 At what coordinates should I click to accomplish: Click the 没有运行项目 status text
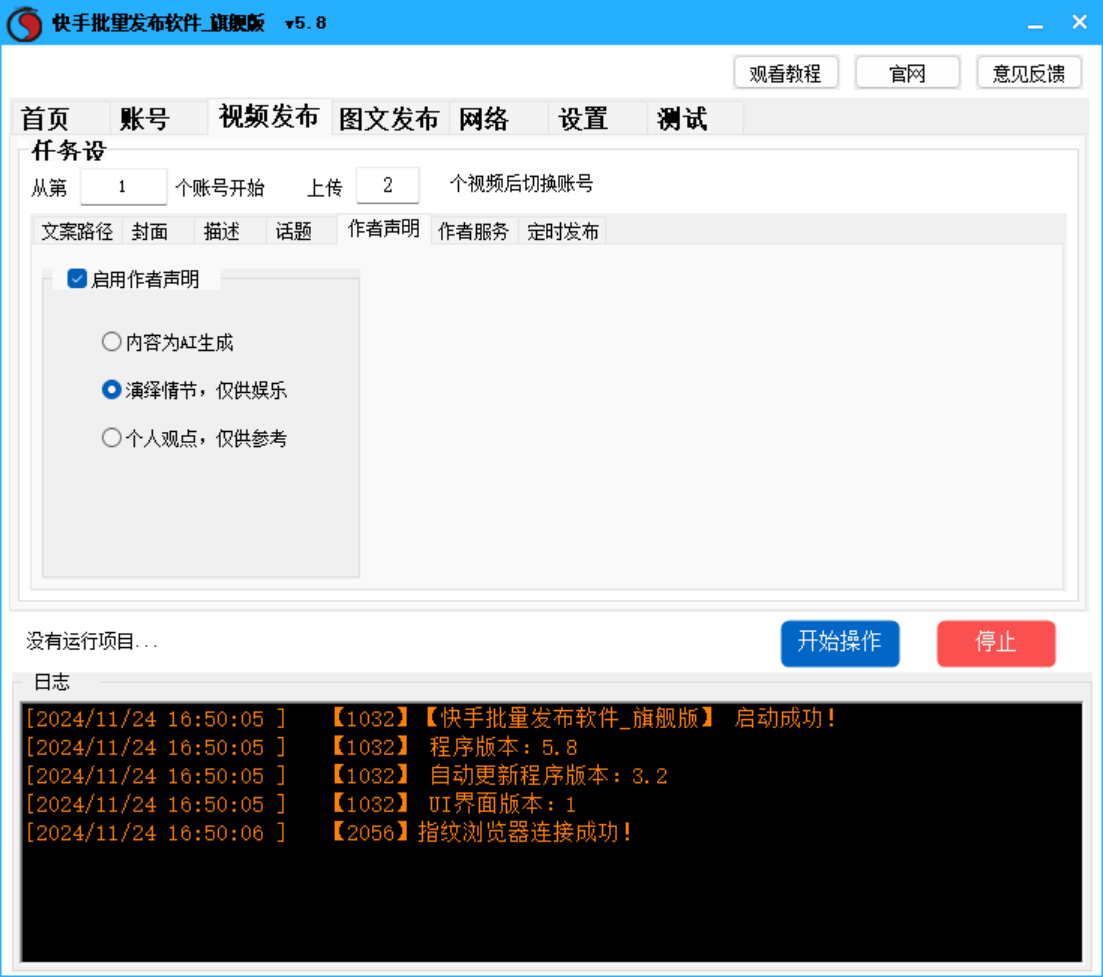[92, 641]
